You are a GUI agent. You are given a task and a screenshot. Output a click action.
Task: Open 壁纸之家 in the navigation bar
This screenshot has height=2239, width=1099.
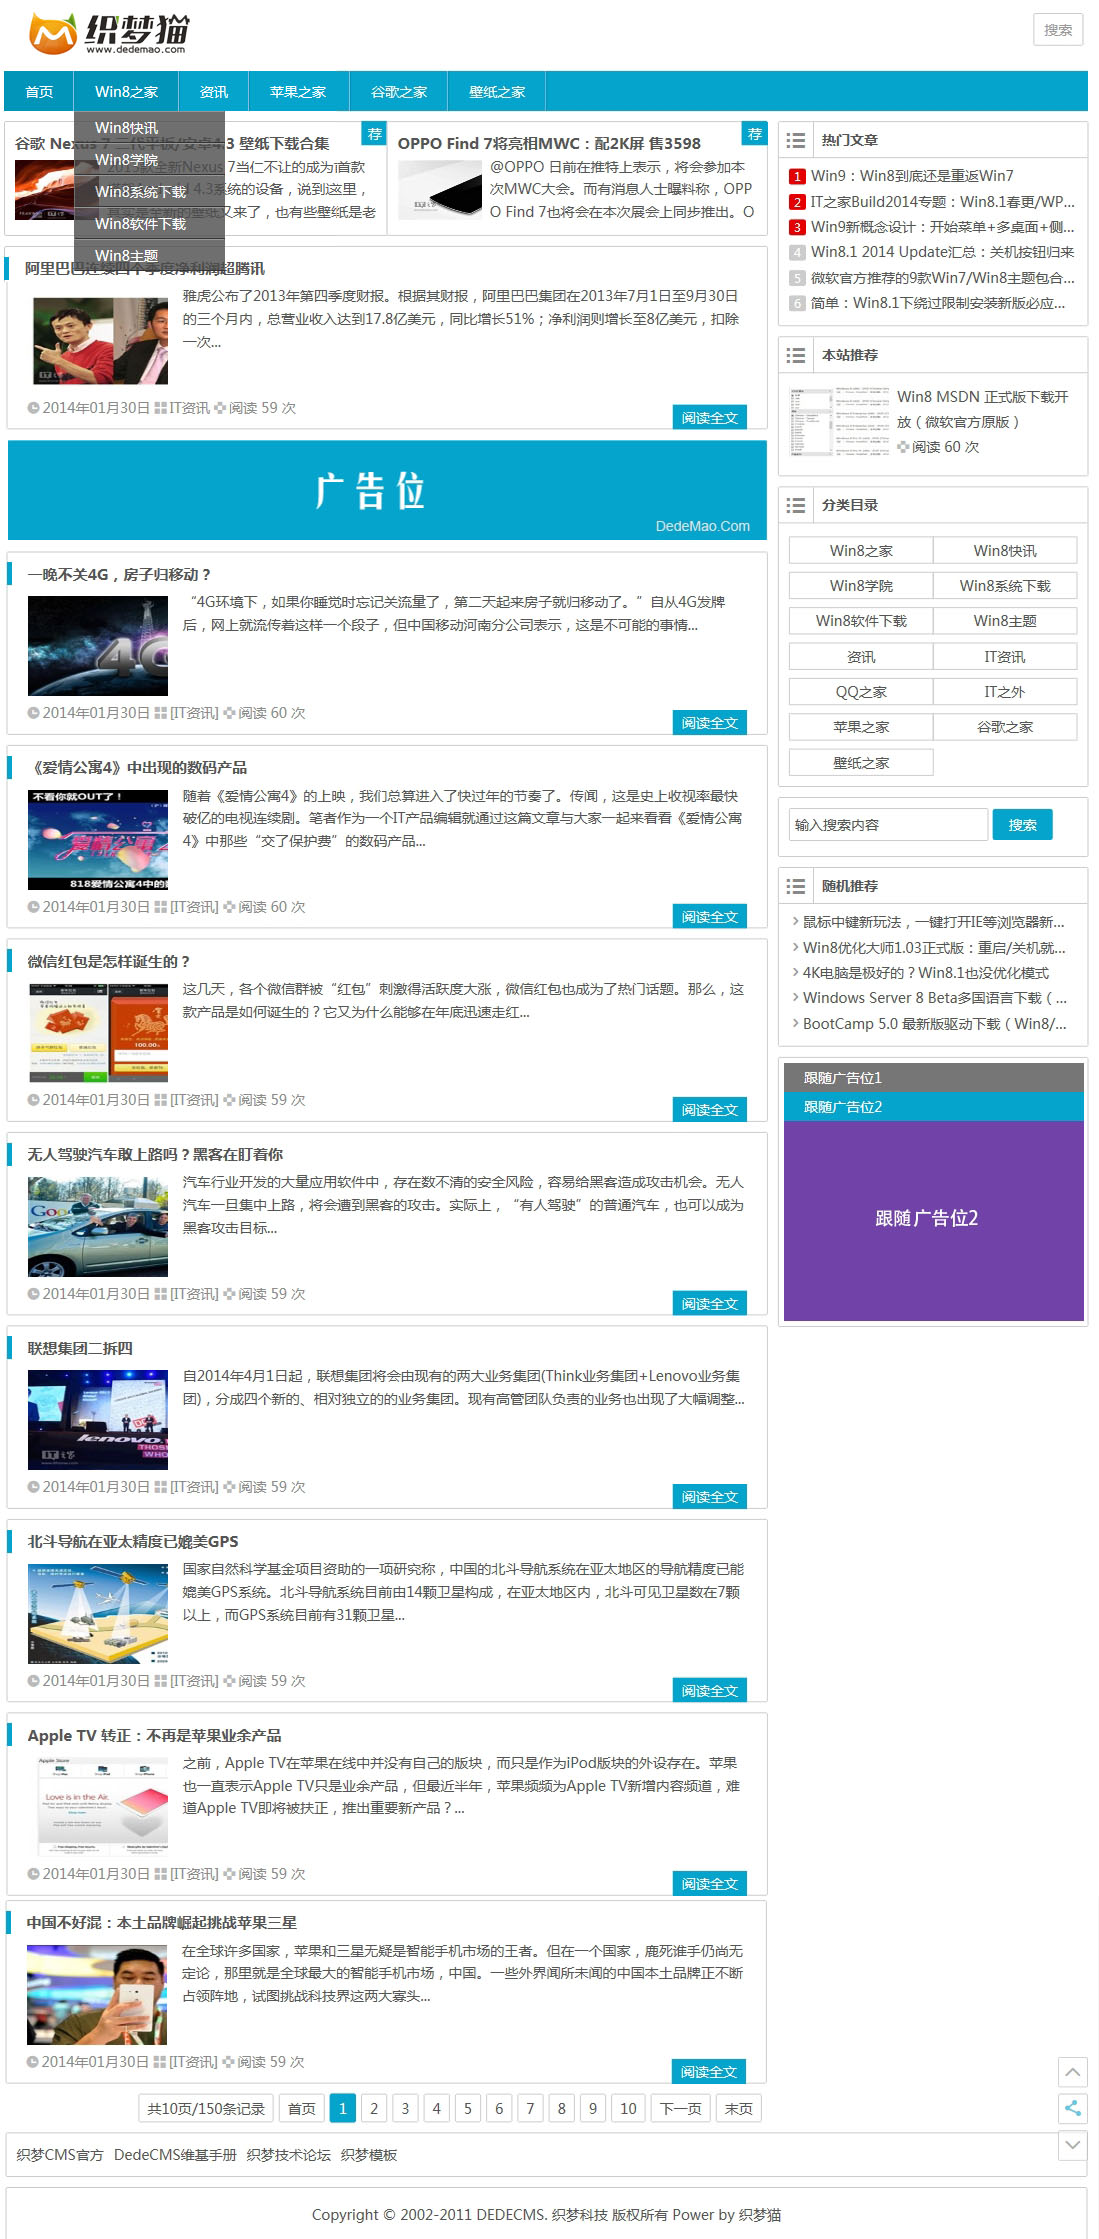(497, 92)
